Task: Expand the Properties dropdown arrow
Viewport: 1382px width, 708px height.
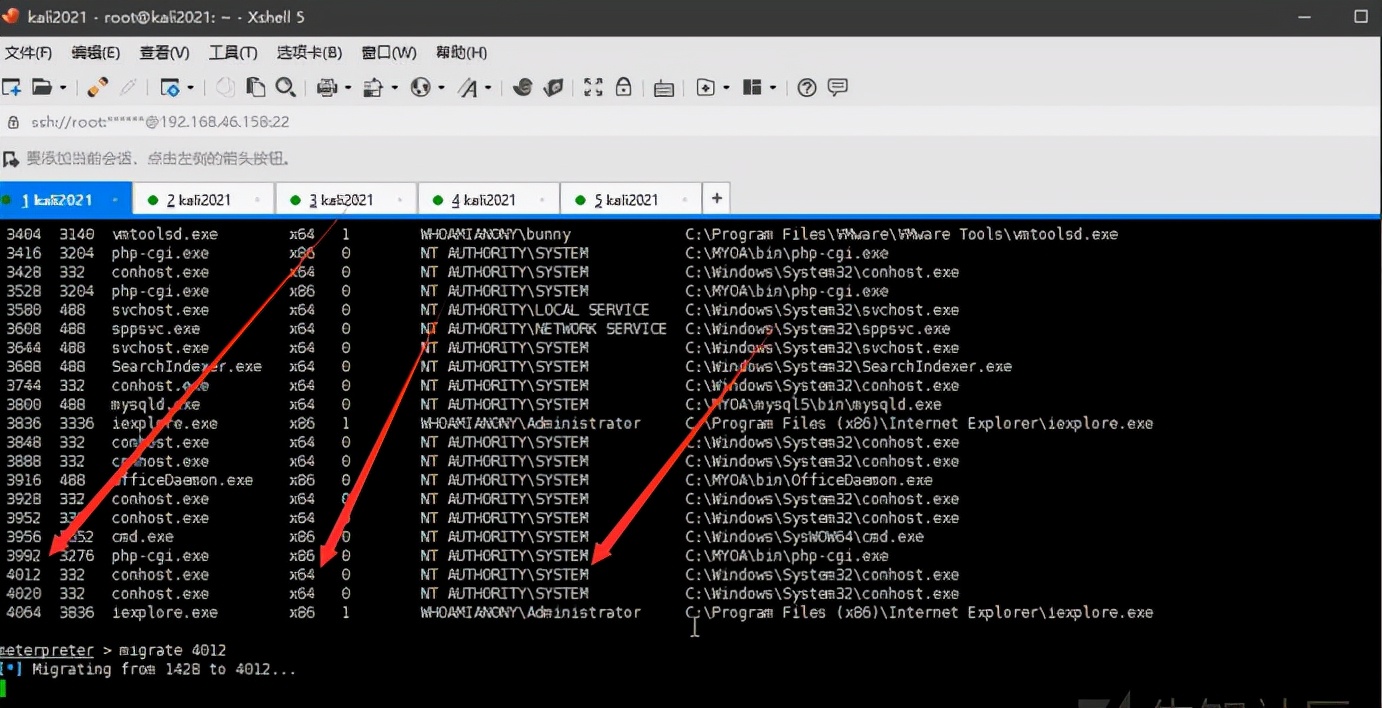Action: point(190,88)
